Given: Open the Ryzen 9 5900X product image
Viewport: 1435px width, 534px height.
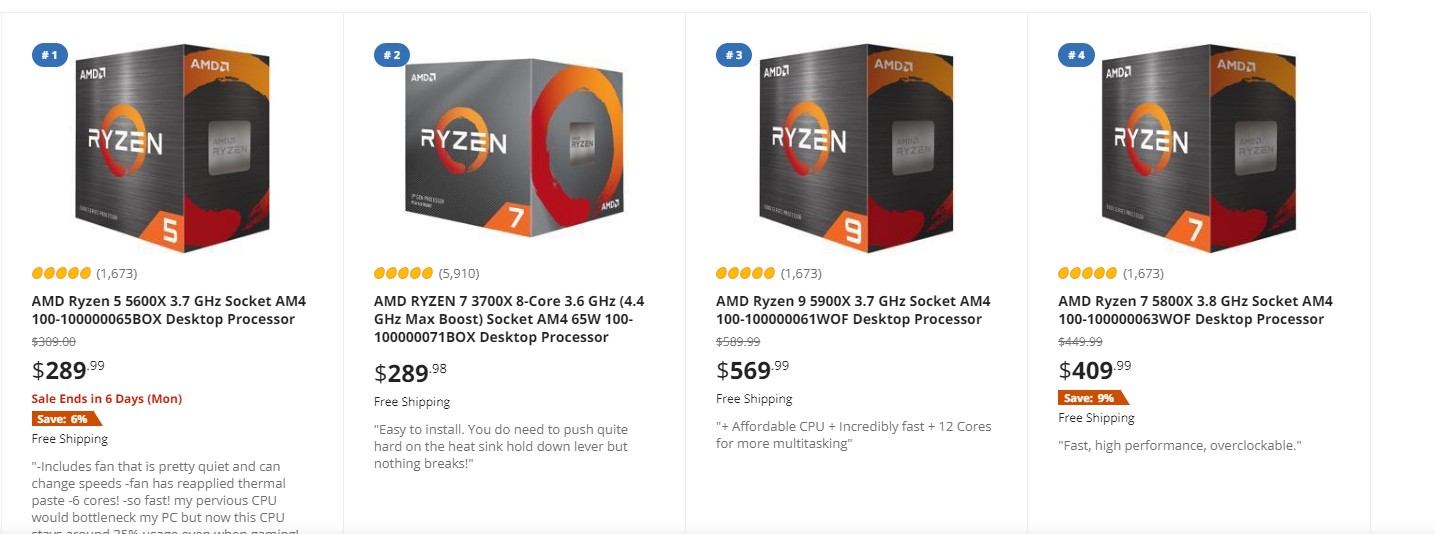Looking at the screenshot, I should pos(856,148).
